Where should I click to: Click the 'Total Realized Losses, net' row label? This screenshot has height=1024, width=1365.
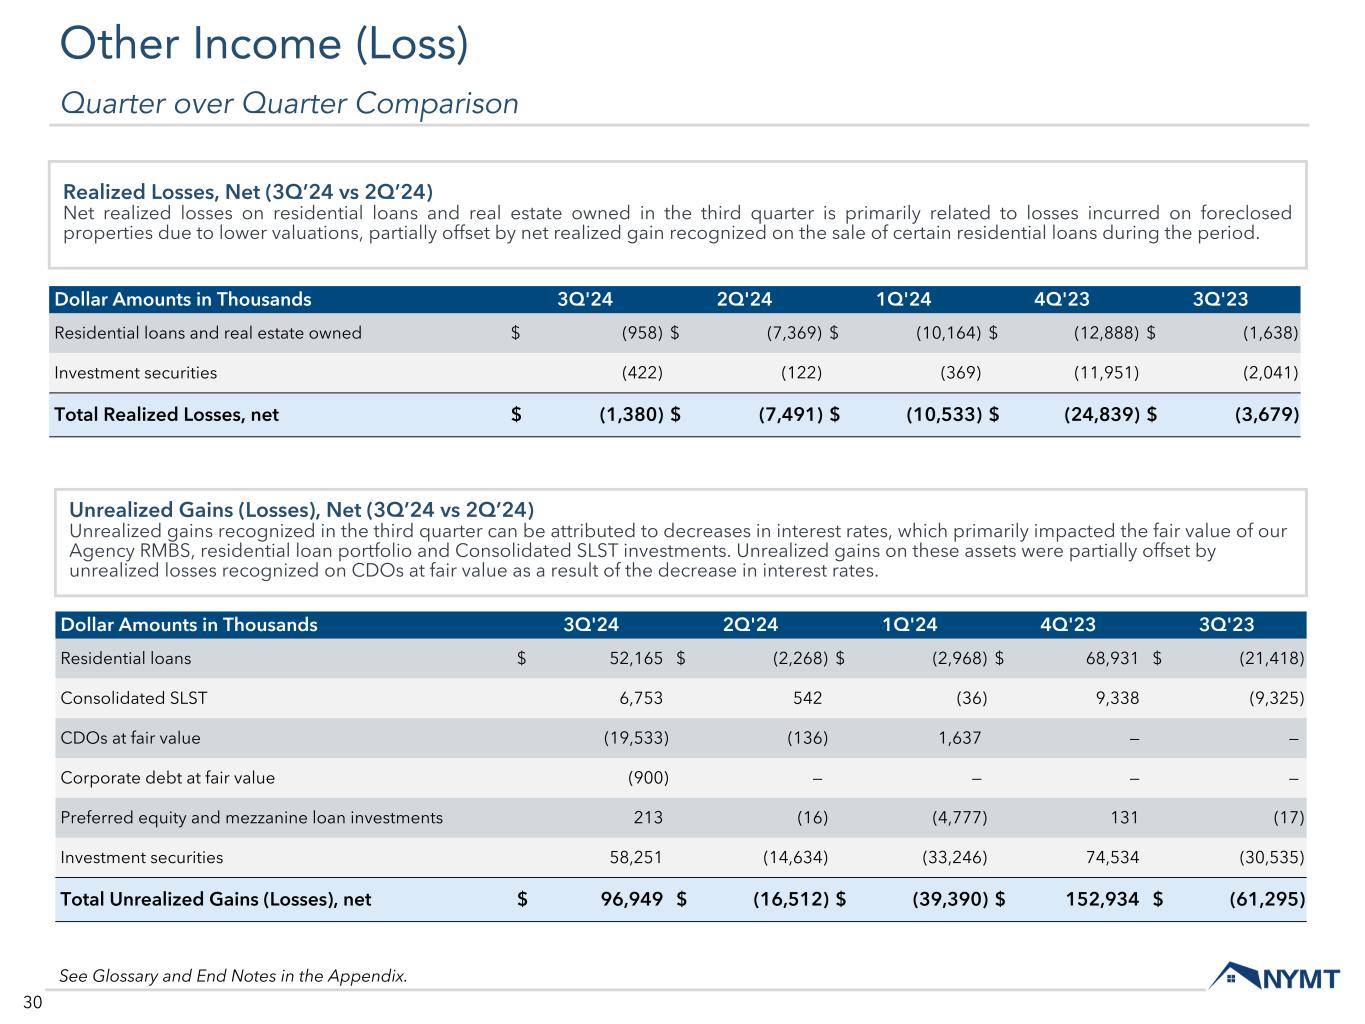[166, 414]
